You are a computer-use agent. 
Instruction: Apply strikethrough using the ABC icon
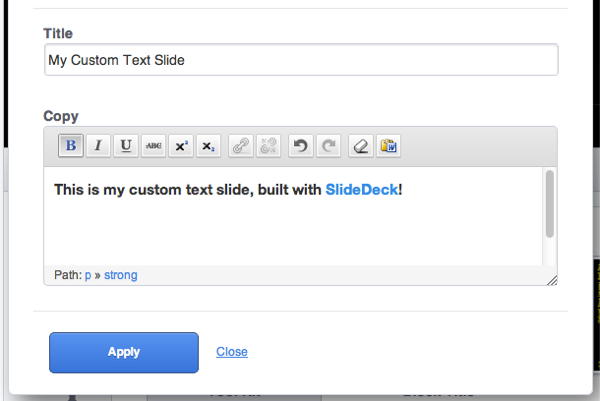coord(153,146)
